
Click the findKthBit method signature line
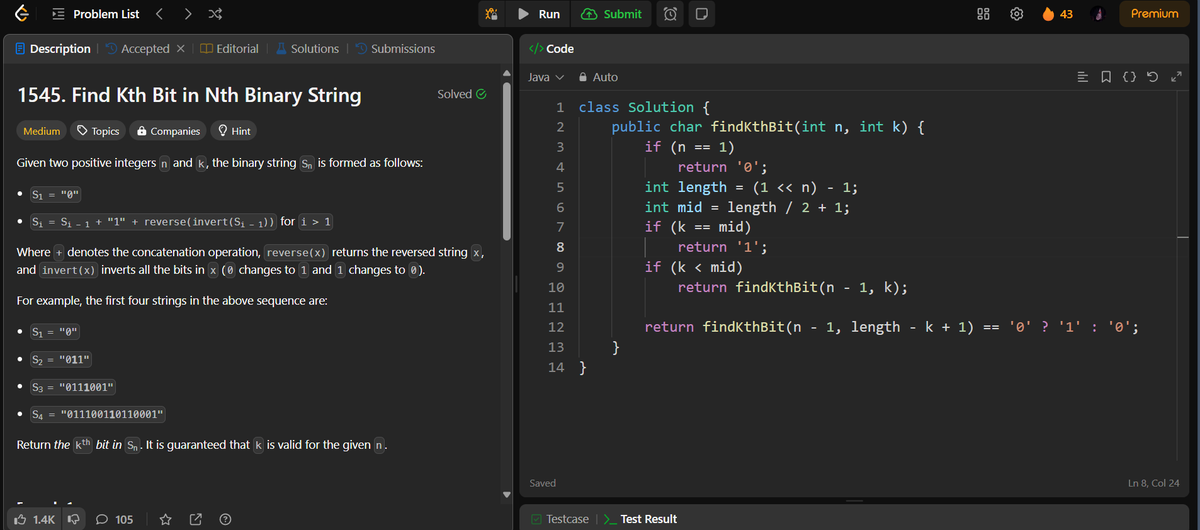point(768,127)
